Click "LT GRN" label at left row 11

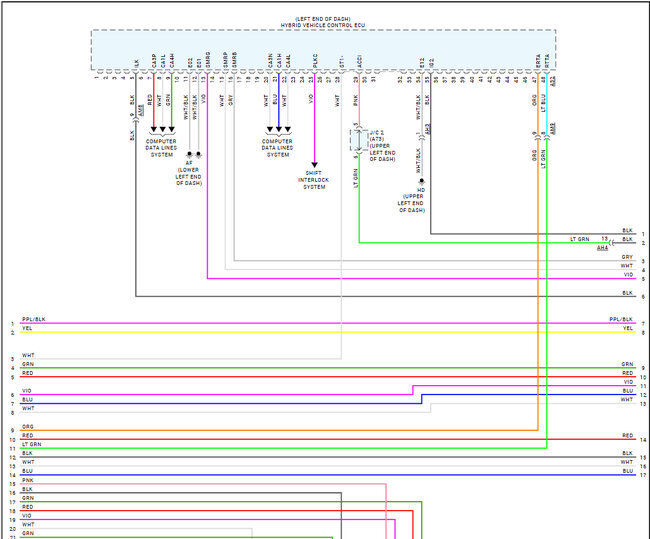[x=32, y=444]
